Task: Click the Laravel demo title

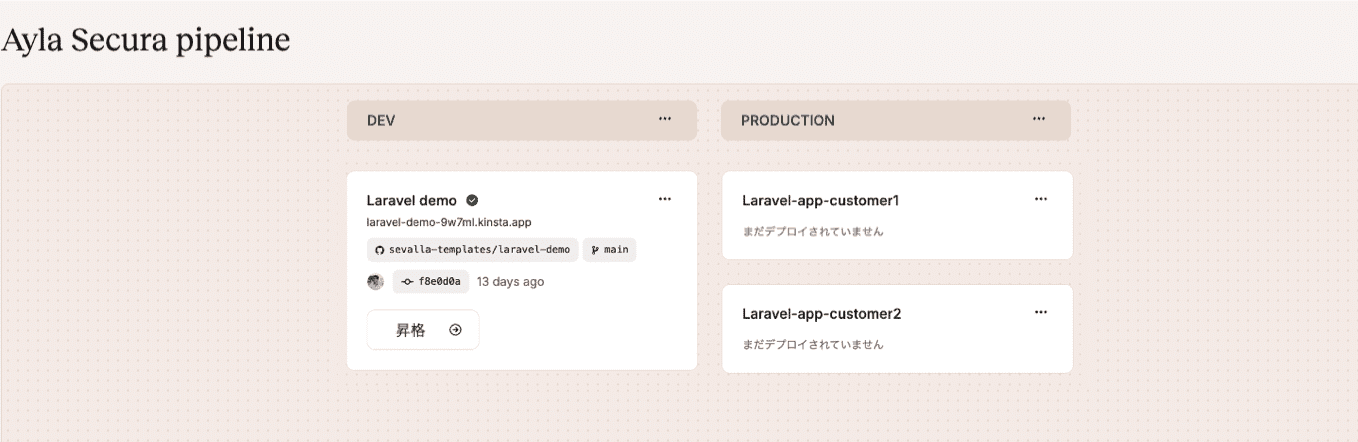Action: click(x=412, y=200)
